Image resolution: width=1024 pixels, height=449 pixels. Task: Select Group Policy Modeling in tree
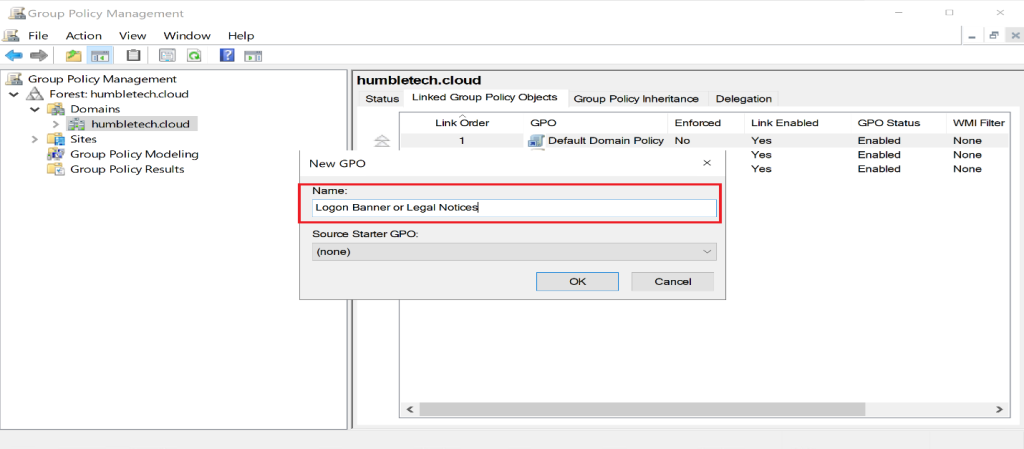click(x=134, y=154)
